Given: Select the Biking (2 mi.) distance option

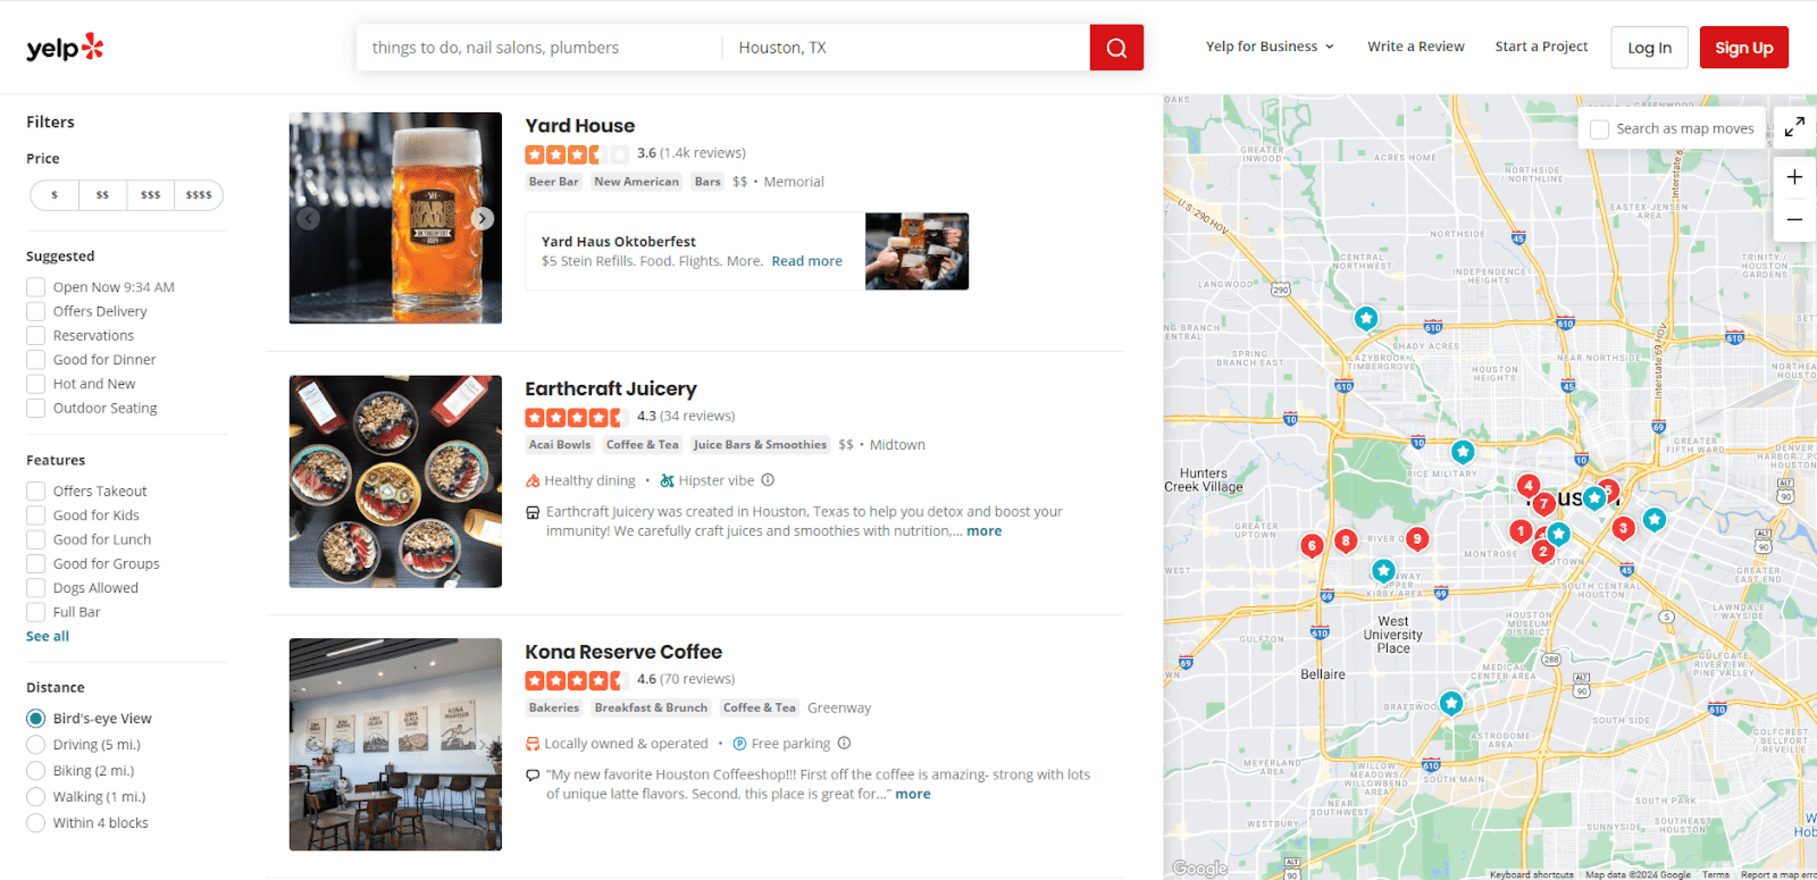Looking at the screenshot, I should coord(36,770).
